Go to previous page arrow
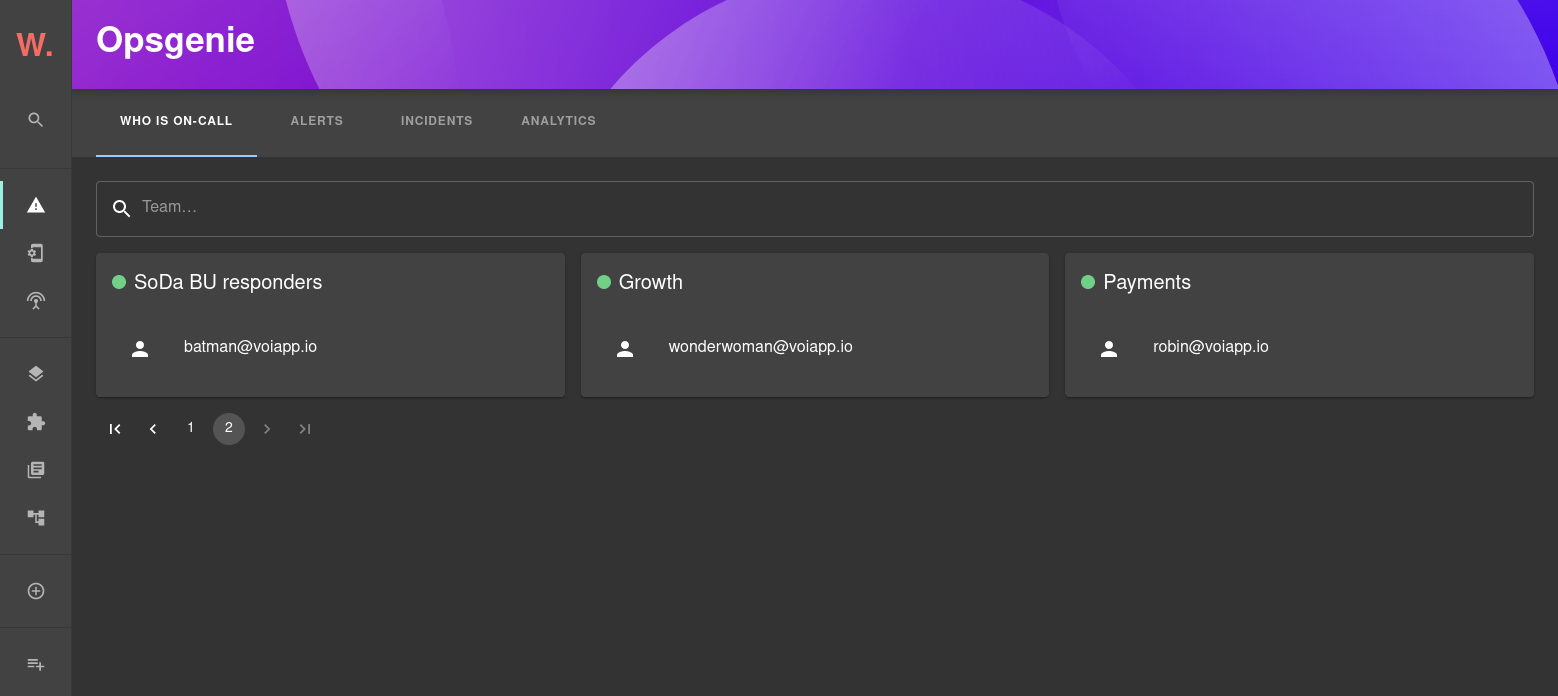 (x=153, y=429)
